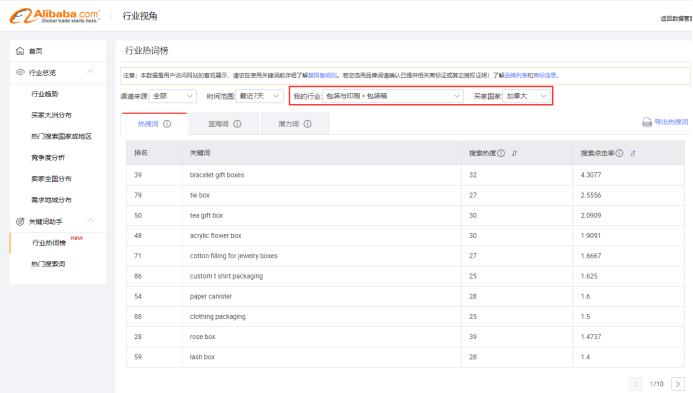Open 需求地域分布 in the sidebar
Image resolution: width=693 pixels, height=393 pixels.
tap(51, 200)
